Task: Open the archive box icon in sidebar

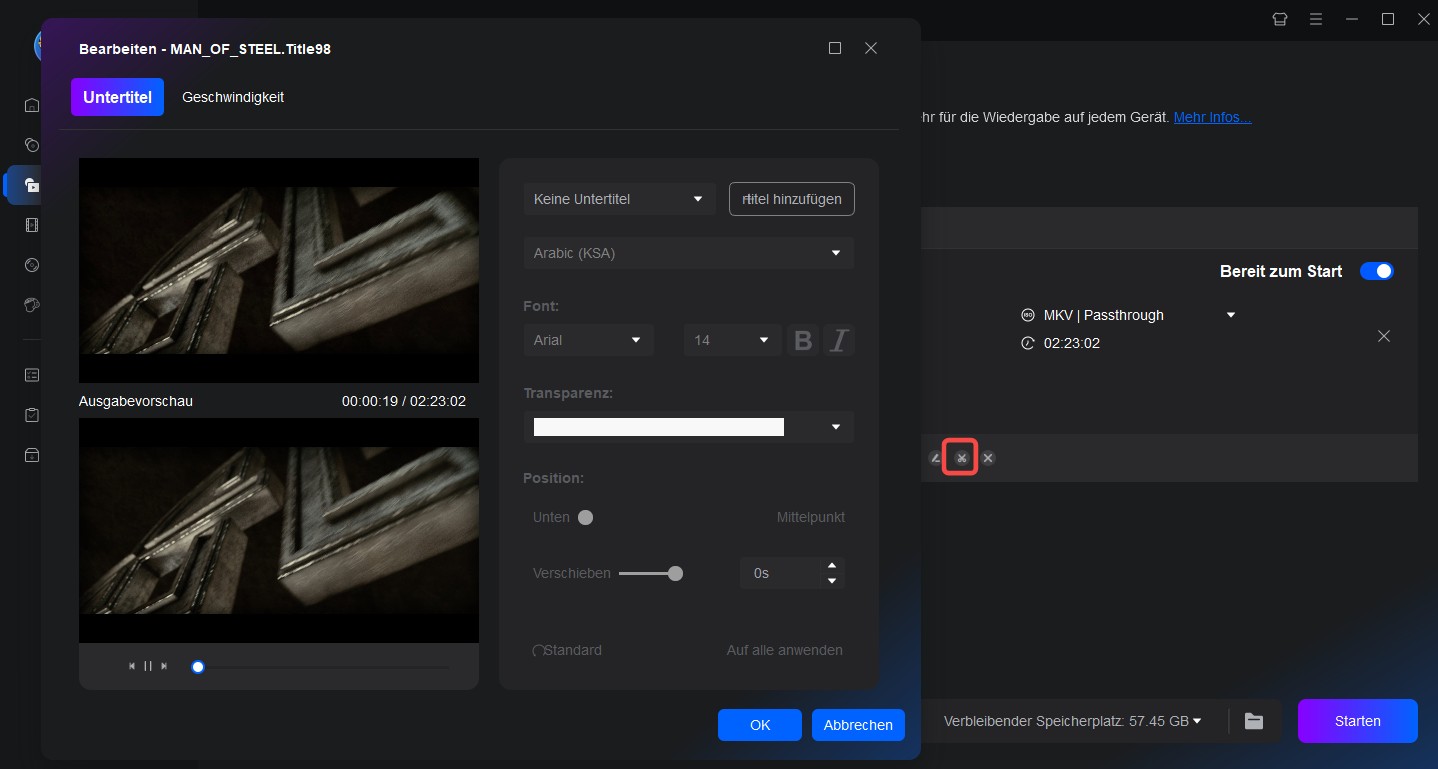Action: coord(32,455)
